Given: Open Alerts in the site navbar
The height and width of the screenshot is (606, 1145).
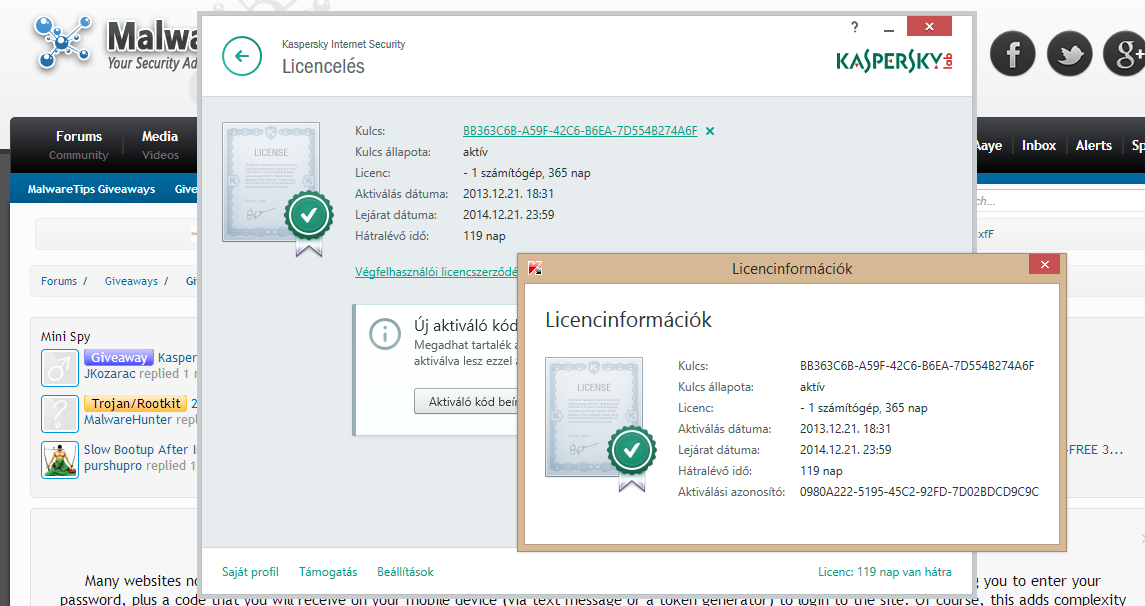Looking at the screenshot, I should (1093, 145).
